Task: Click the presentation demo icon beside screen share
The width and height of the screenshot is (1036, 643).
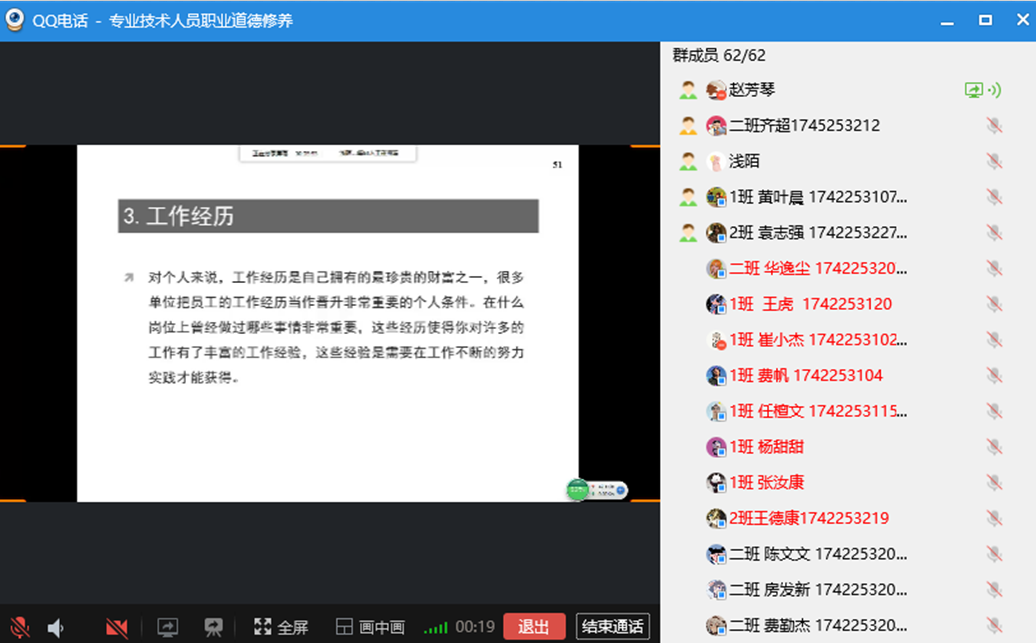Action: (213, 627)
